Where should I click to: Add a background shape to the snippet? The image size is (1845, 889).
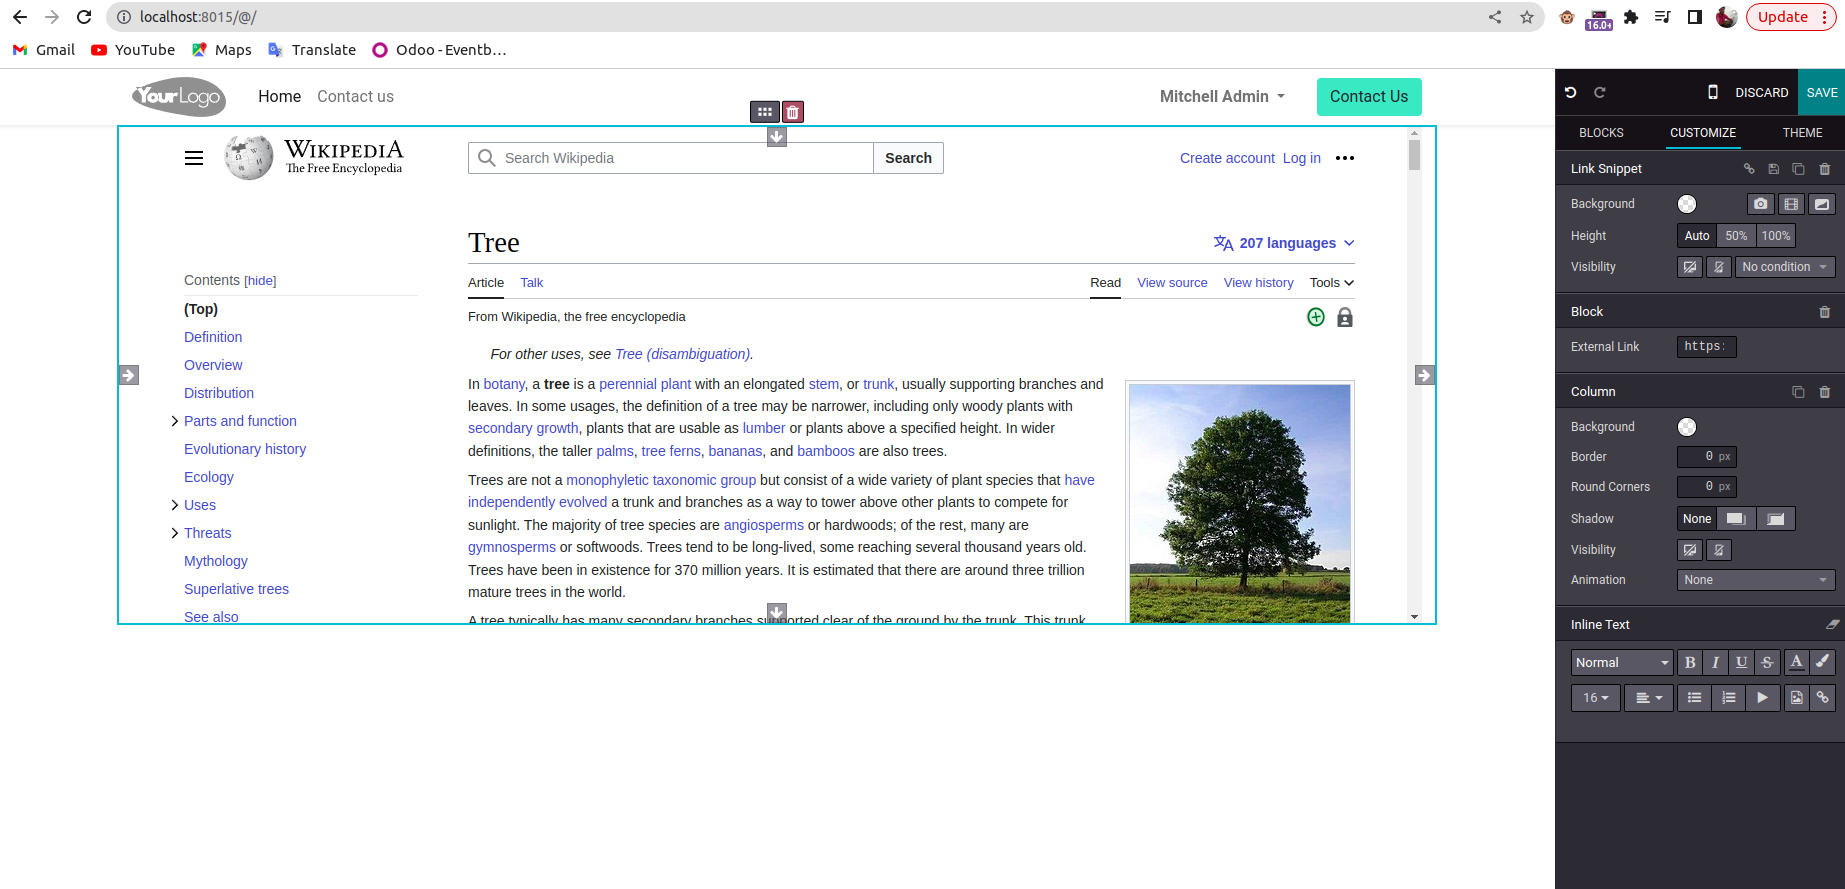coord(1822,204)
